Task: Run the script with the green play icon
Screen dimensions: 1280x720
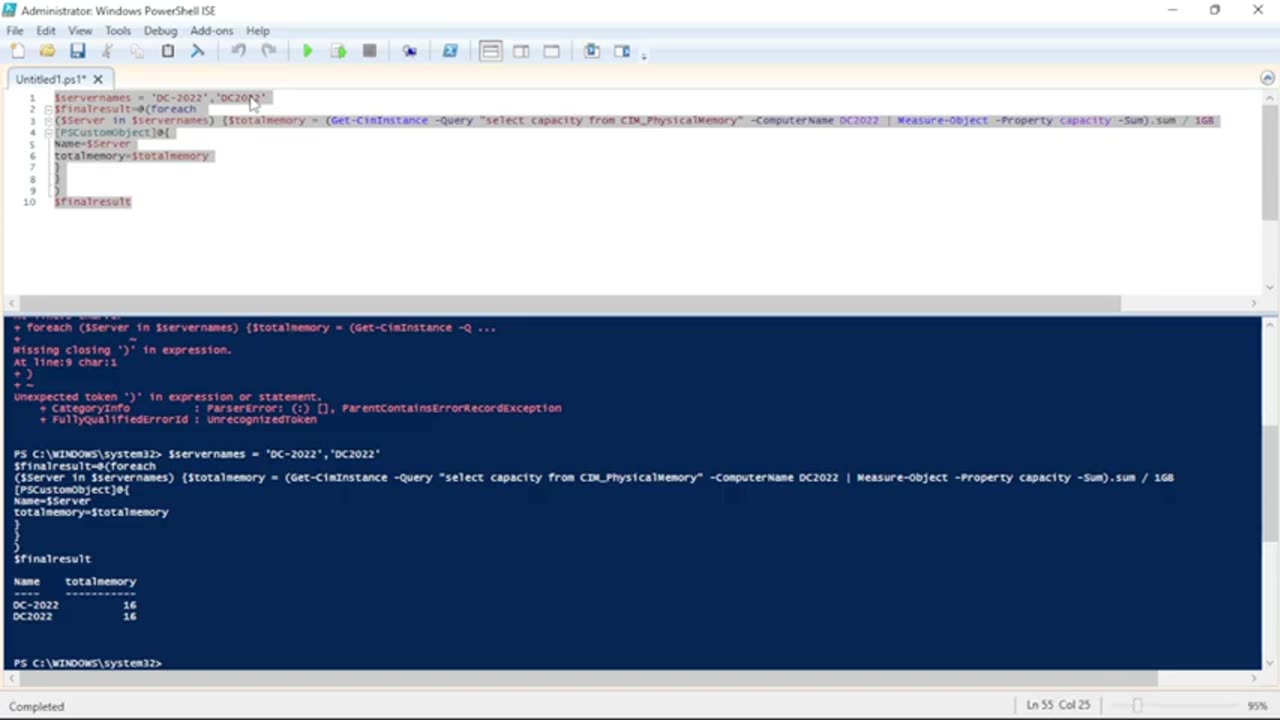Action: 308,51
